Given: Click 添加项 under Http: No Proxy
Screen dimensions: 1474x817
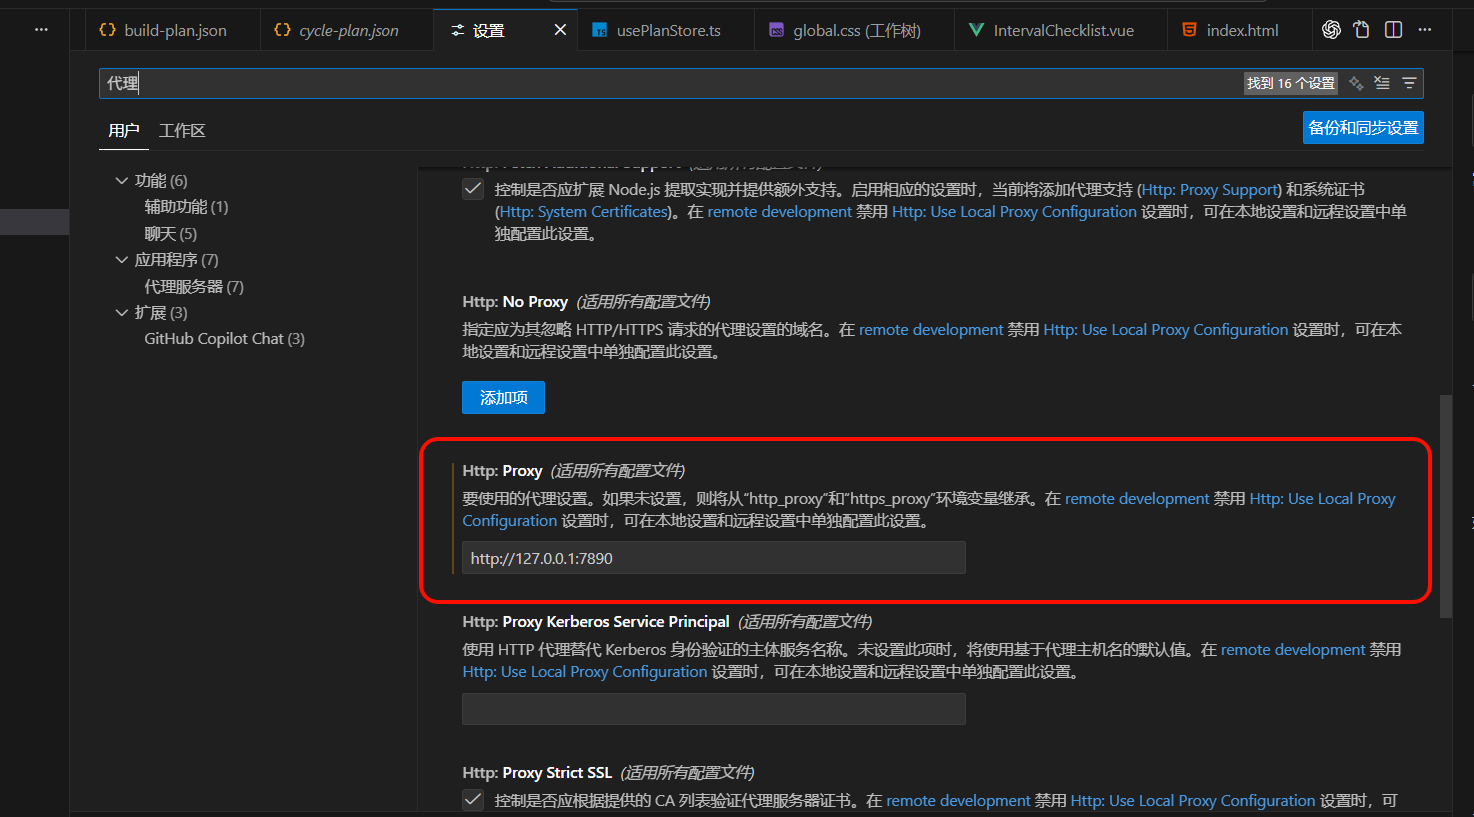Looking at the screenshot, I should point(503,398).
